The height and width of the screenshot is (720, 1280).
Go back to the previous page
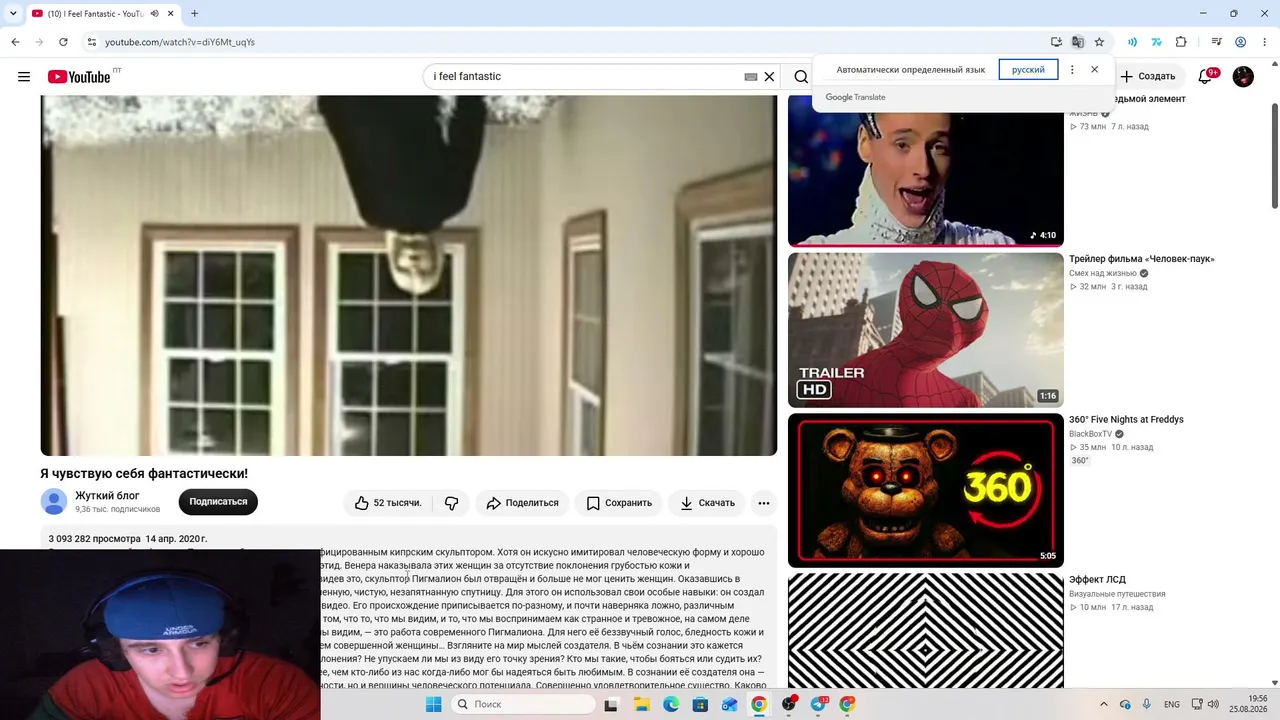coord(15,42)
